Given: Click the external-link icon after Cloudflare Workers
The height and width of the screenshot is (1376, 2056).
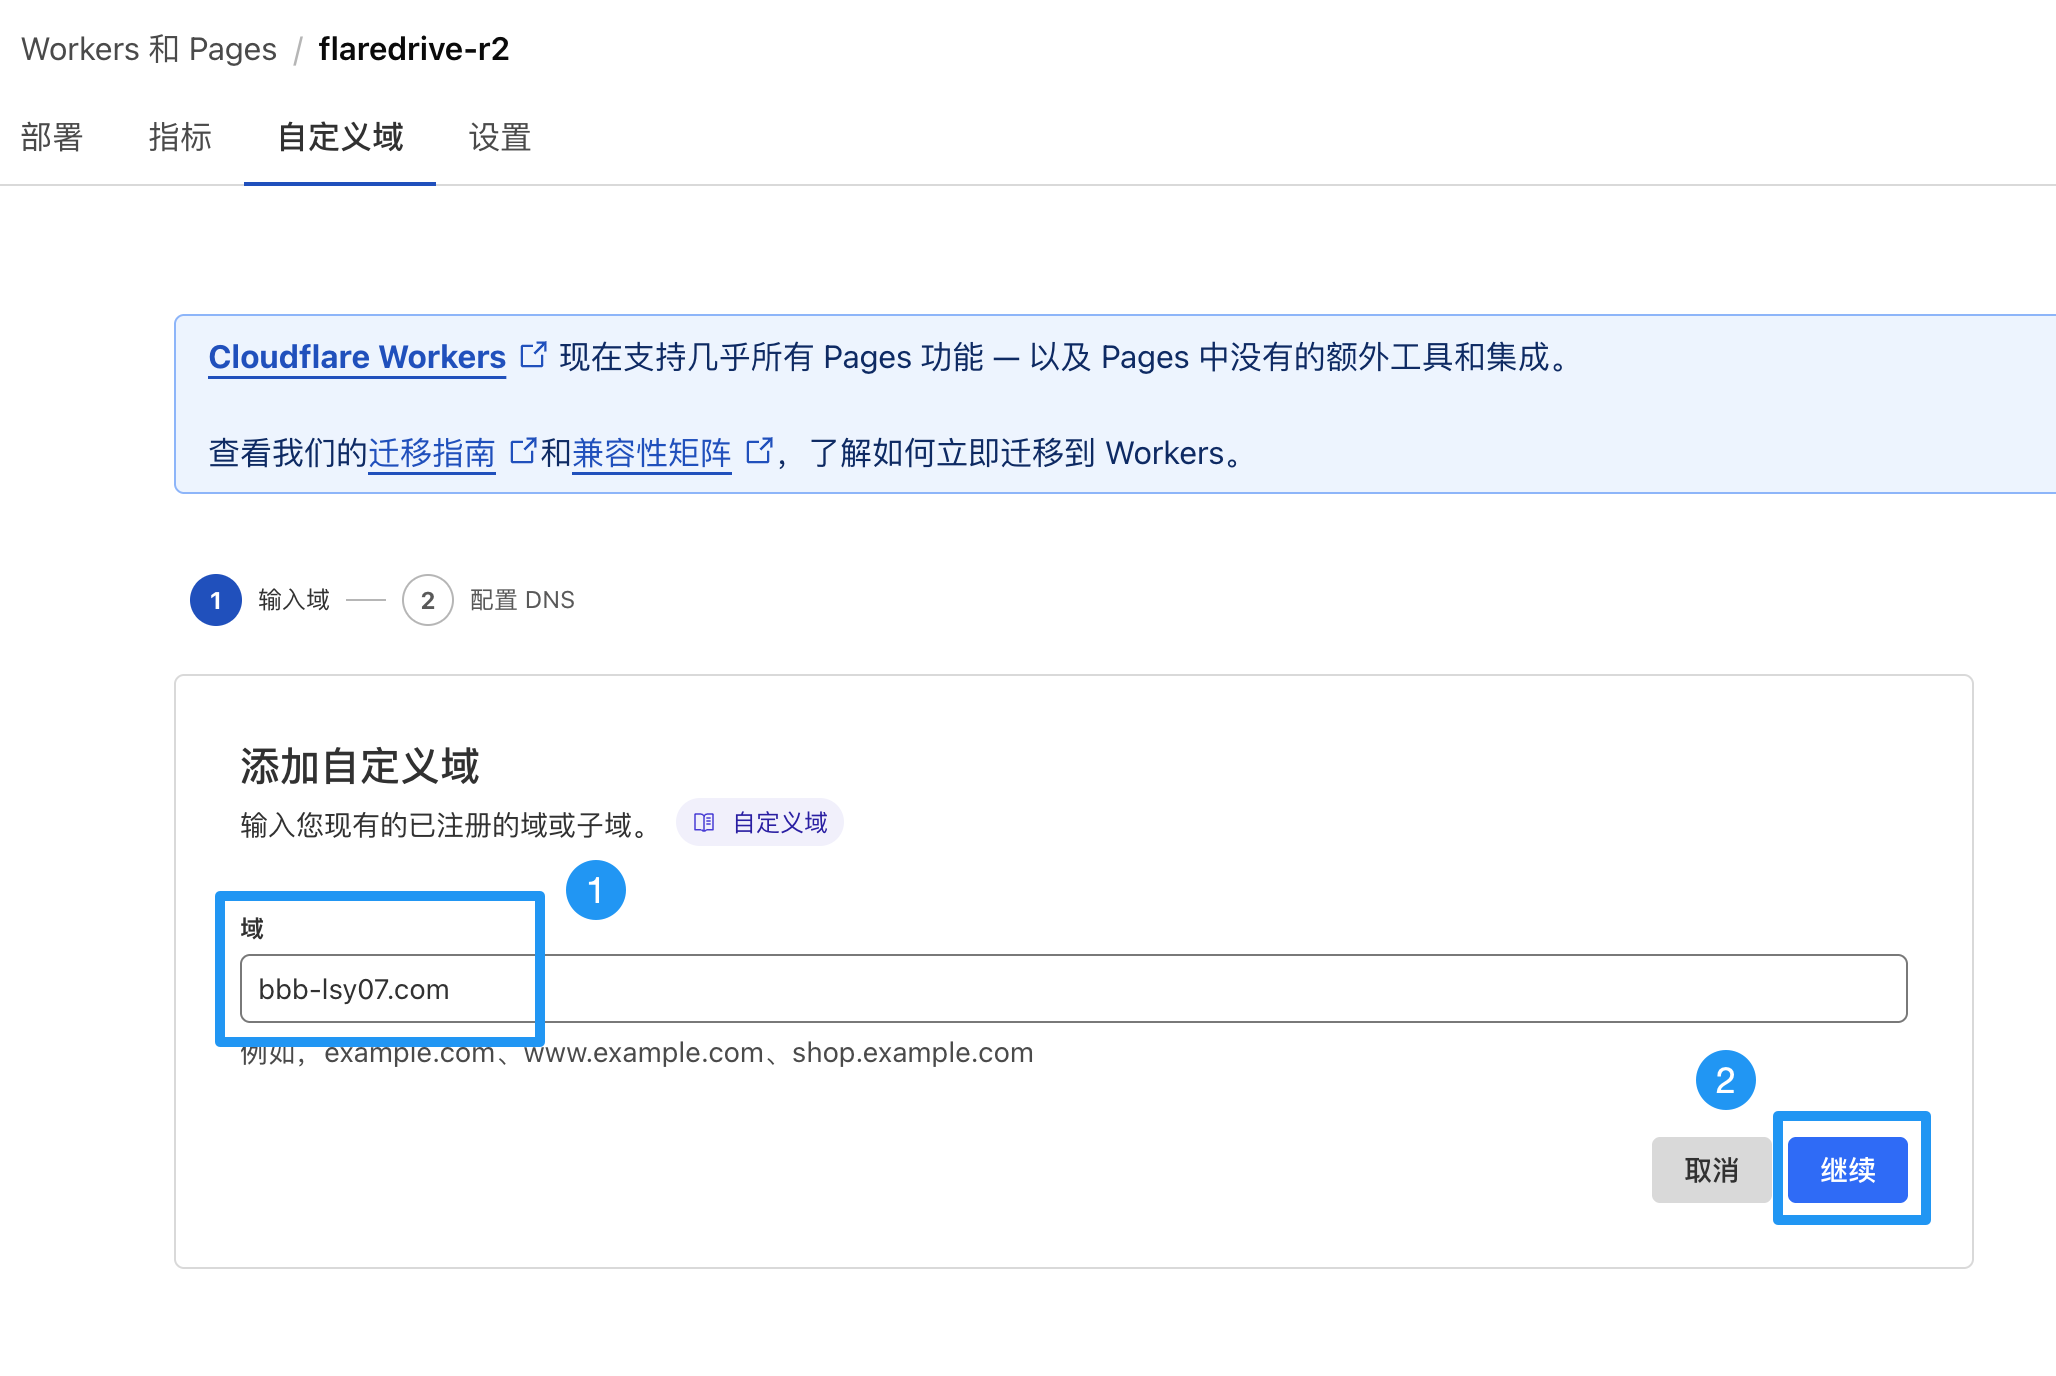Looking at the screenshot, I should [x=534, y=354].
